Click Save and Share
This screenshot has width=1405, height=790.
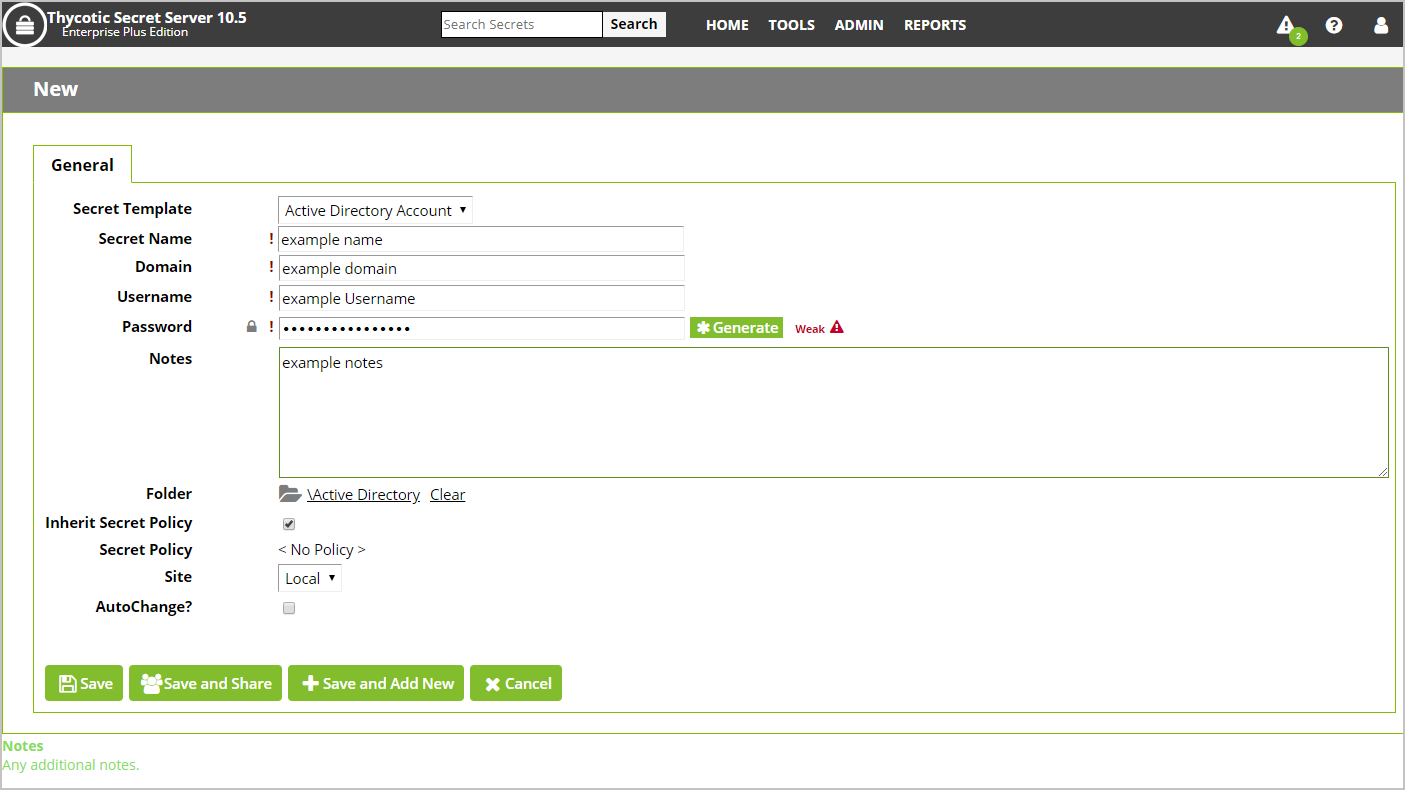click(x=206, y=683)
